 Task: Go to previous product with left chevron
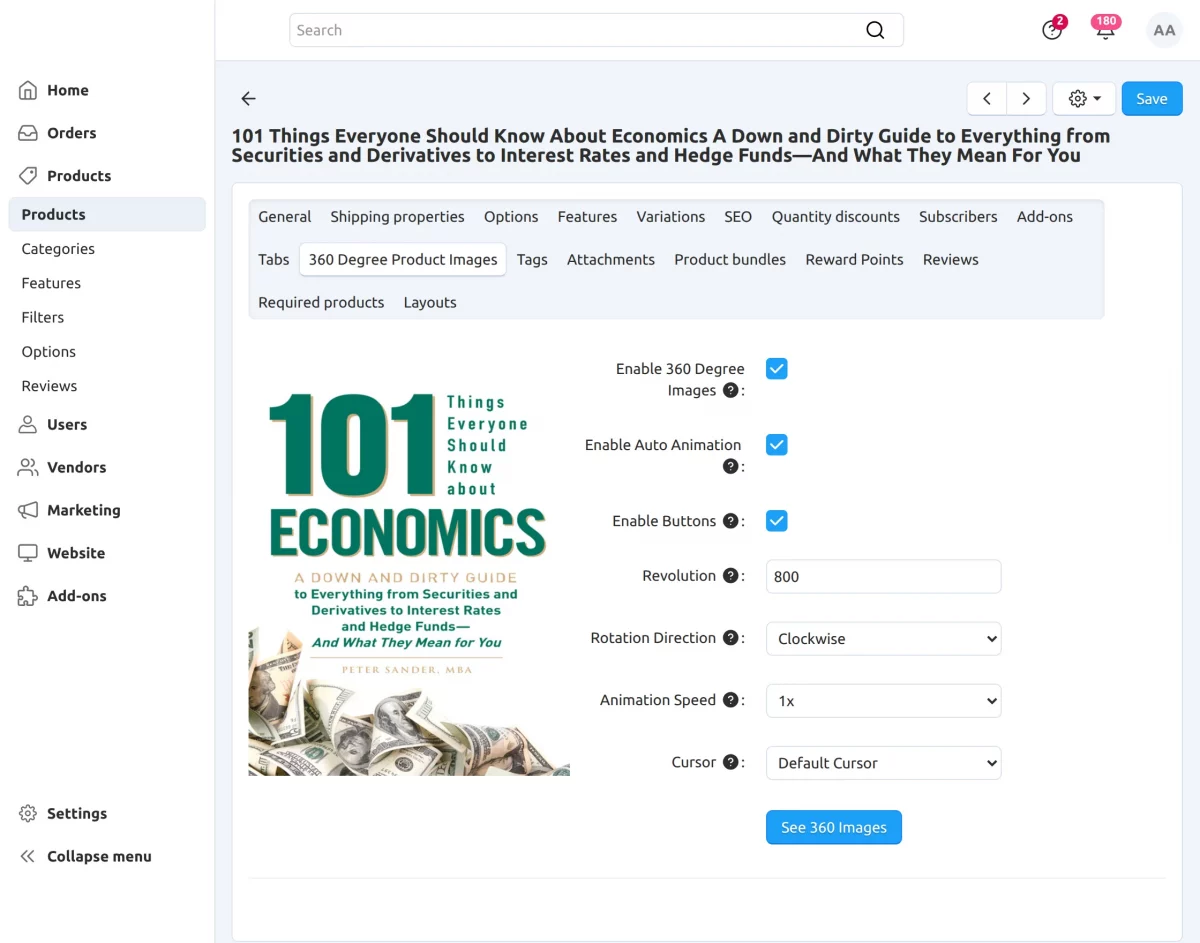coord(987,99)
